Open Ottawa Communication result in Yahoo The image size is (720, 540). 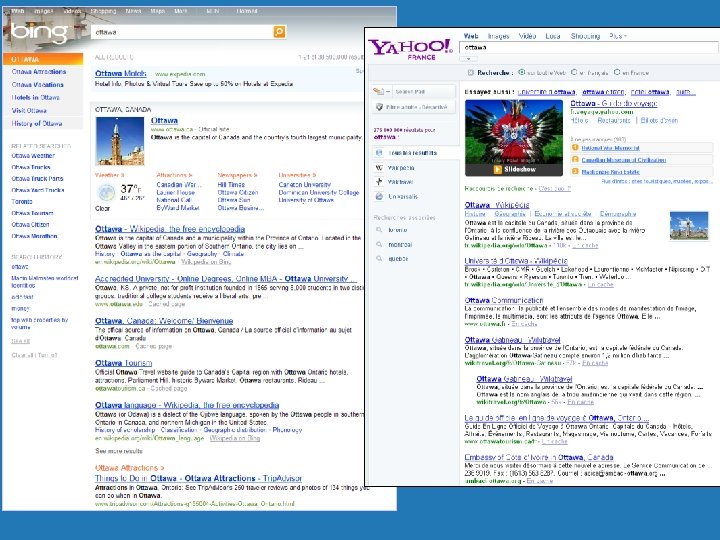tap(504, 300)
